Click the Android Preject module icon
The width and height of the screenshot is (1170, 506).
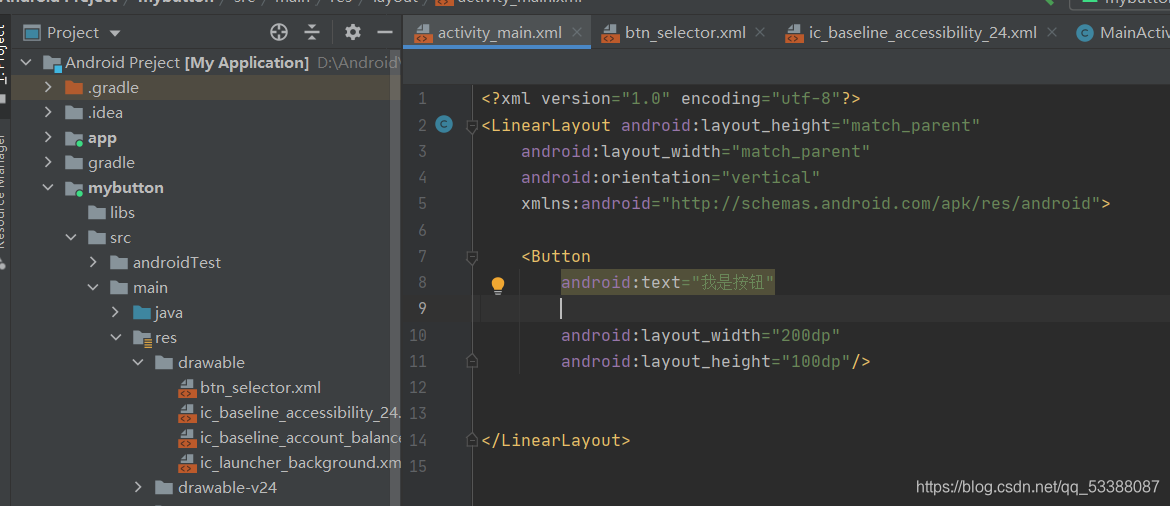52,63
